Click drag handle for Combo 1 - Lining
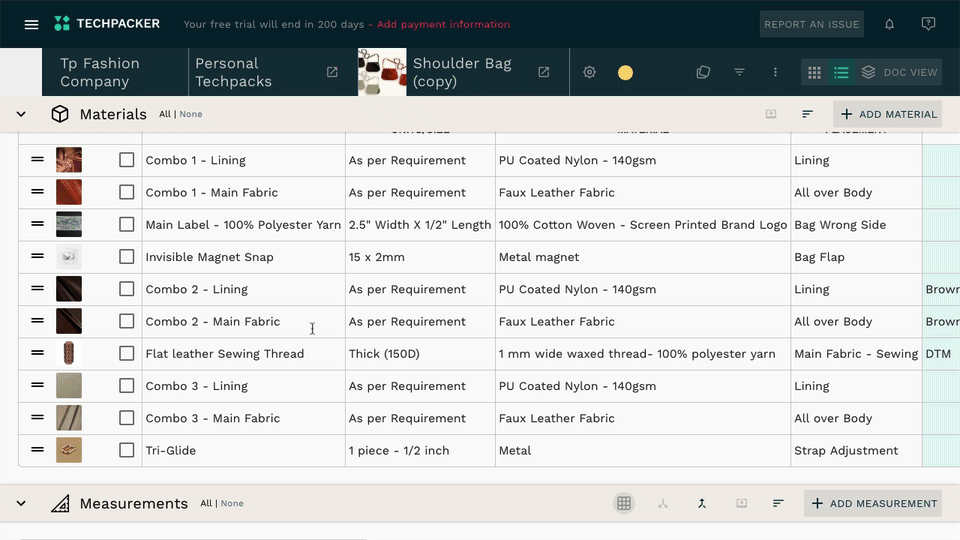This screenshot has height=540, width=960. 37,159
